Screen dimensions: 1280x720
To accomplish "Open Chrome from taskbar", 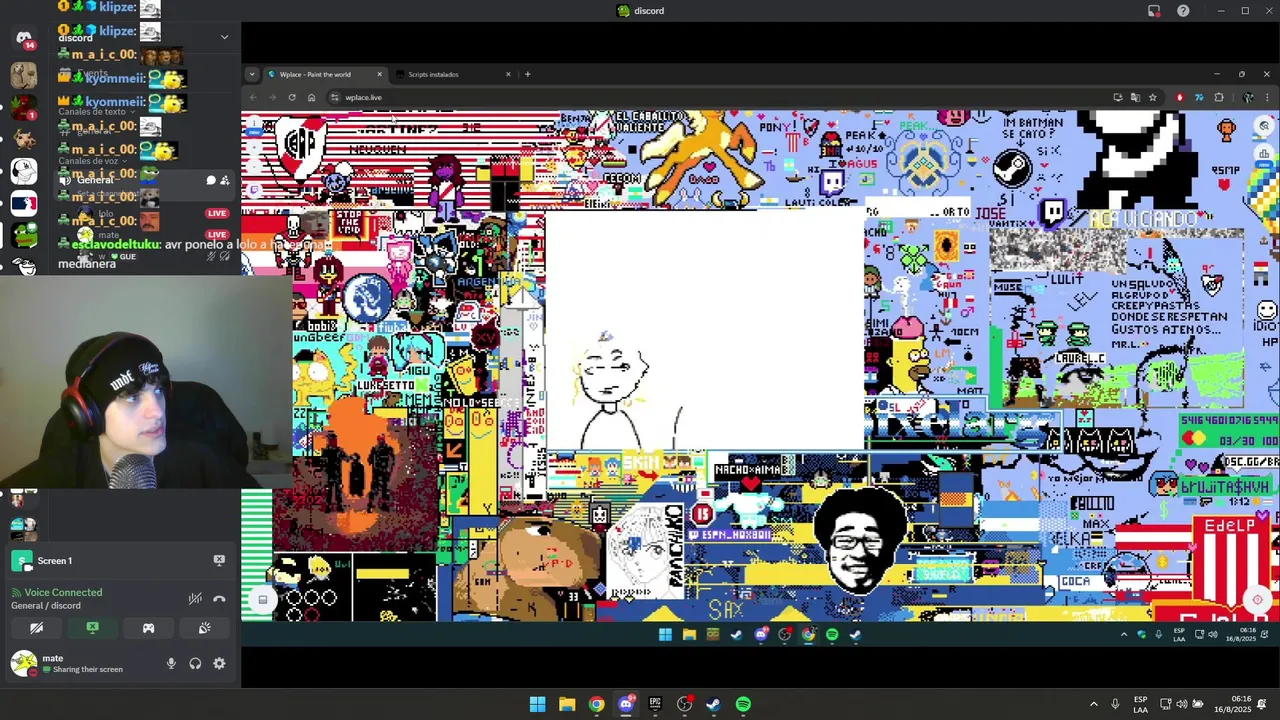I will click(x=596, y=704).
